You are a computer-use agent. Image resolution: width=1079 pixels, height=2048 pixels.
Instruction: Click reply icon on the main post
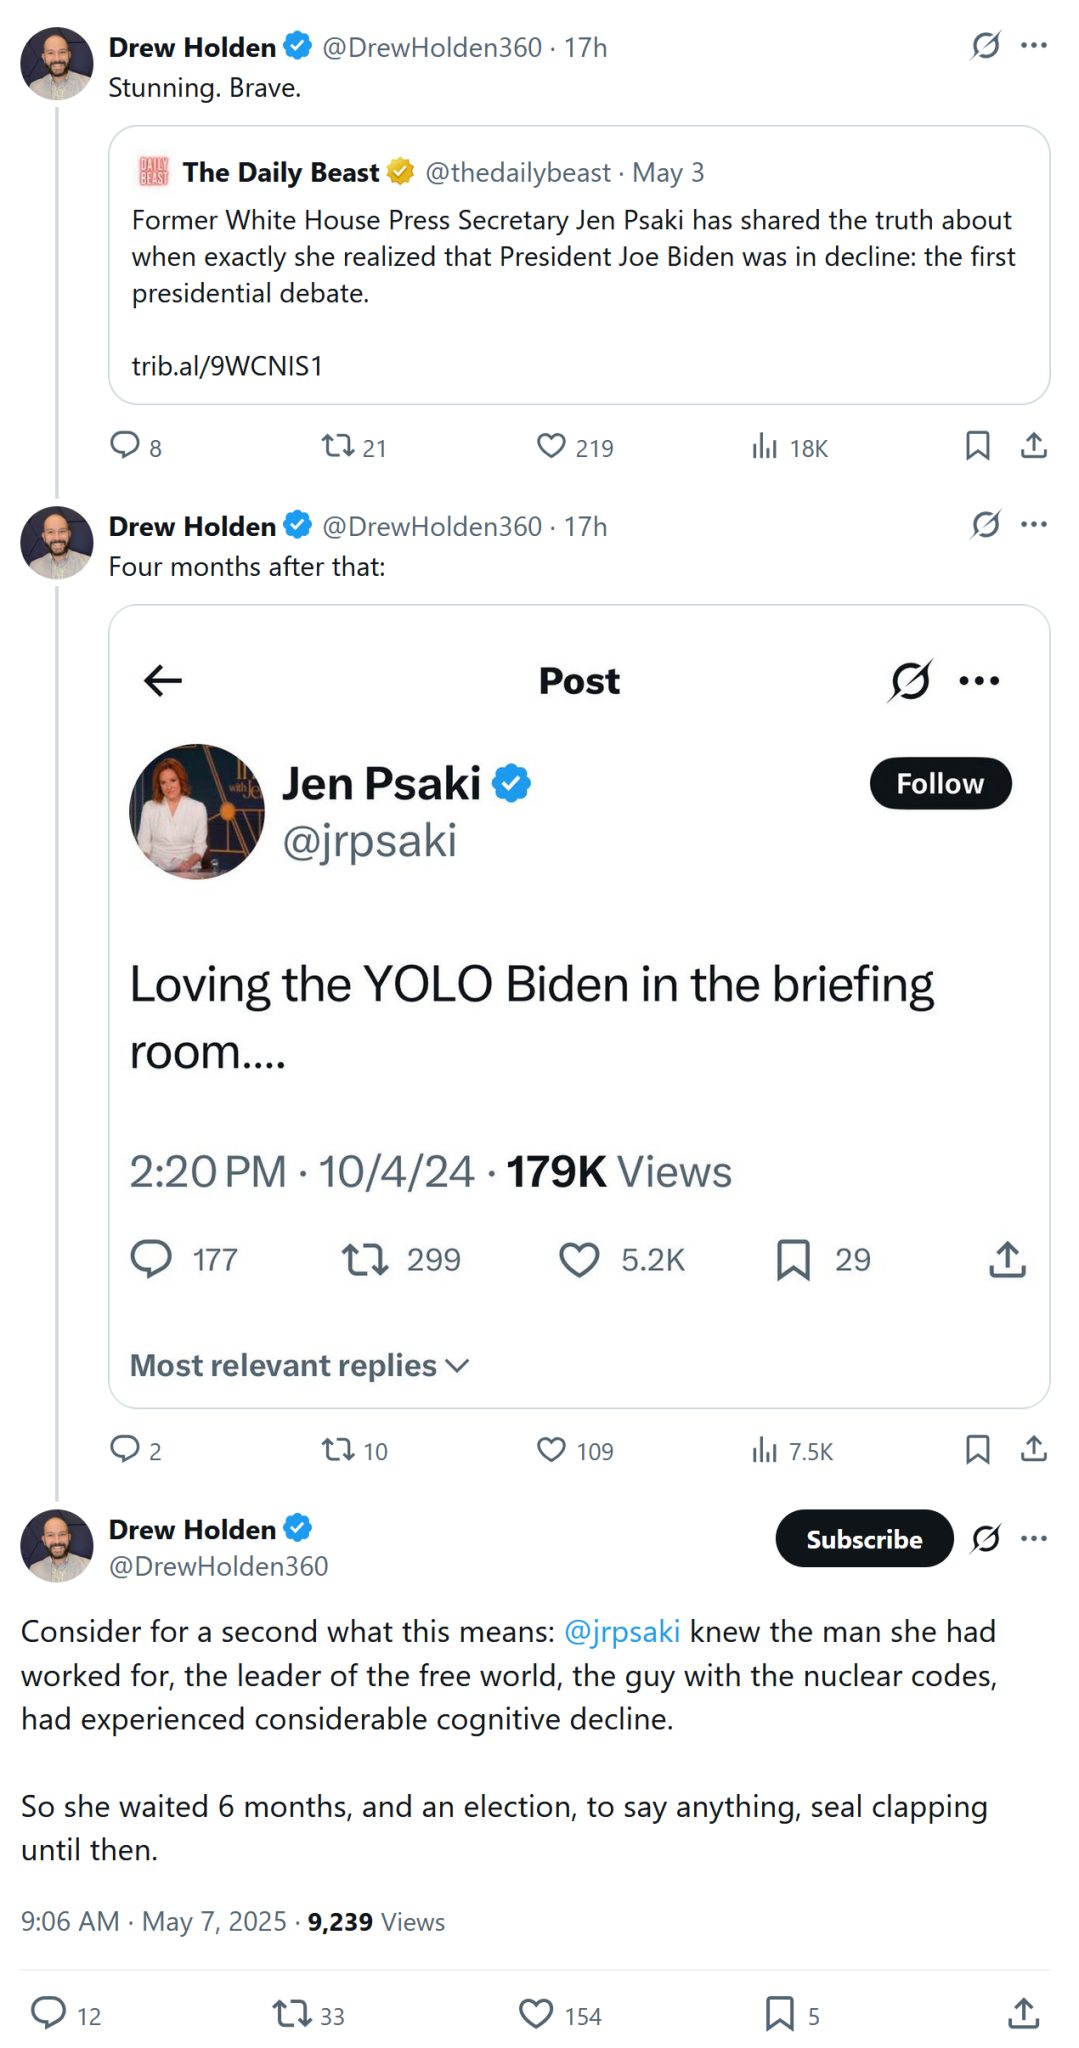48,2013
